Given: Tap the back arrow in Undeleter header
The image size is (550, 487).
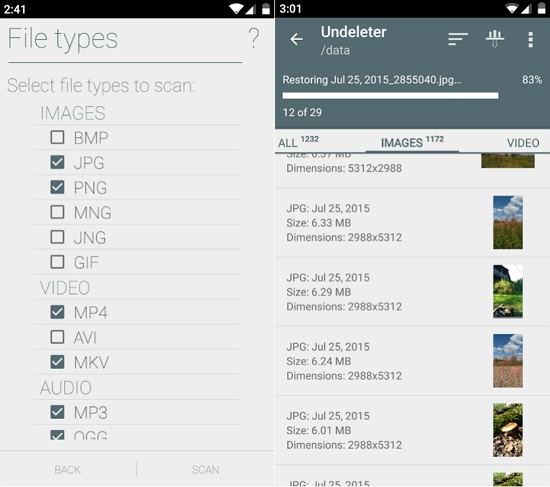Looking at the screenshot, I should click(296, 39).
